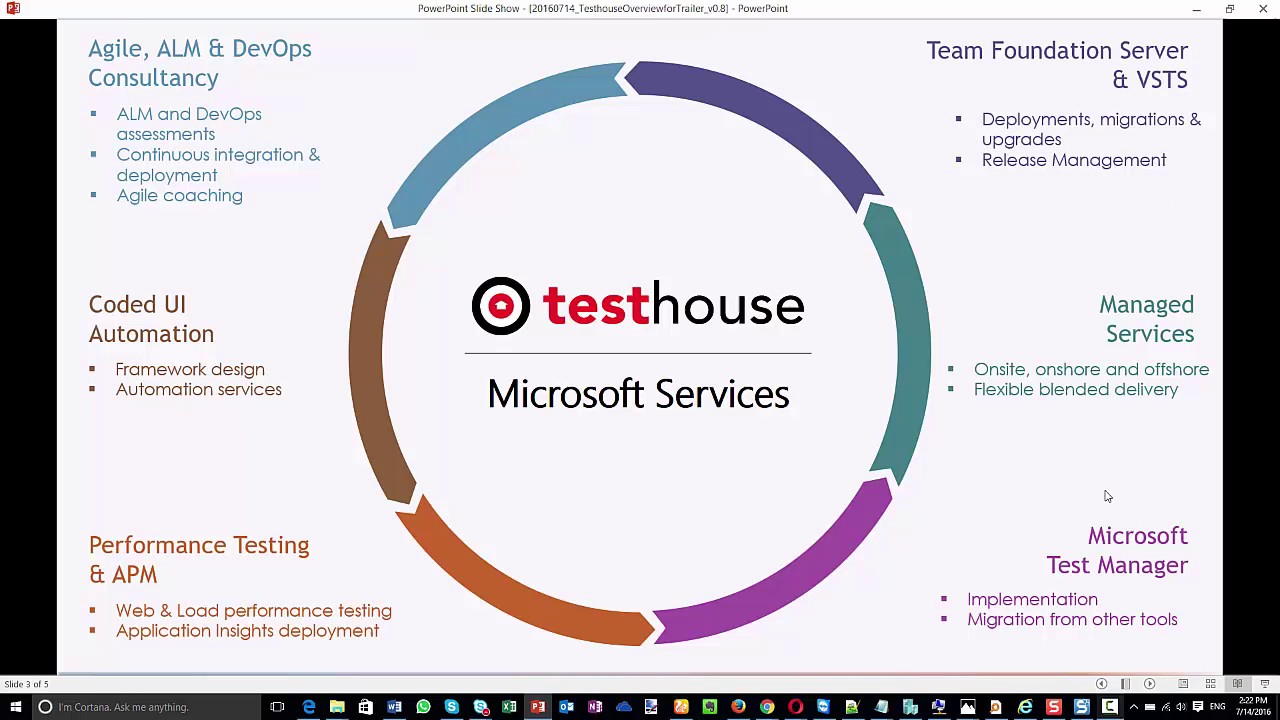This screenshot has width=1280, height=720.
Task: Click the Cortana search box
Action: coord(145,707)
